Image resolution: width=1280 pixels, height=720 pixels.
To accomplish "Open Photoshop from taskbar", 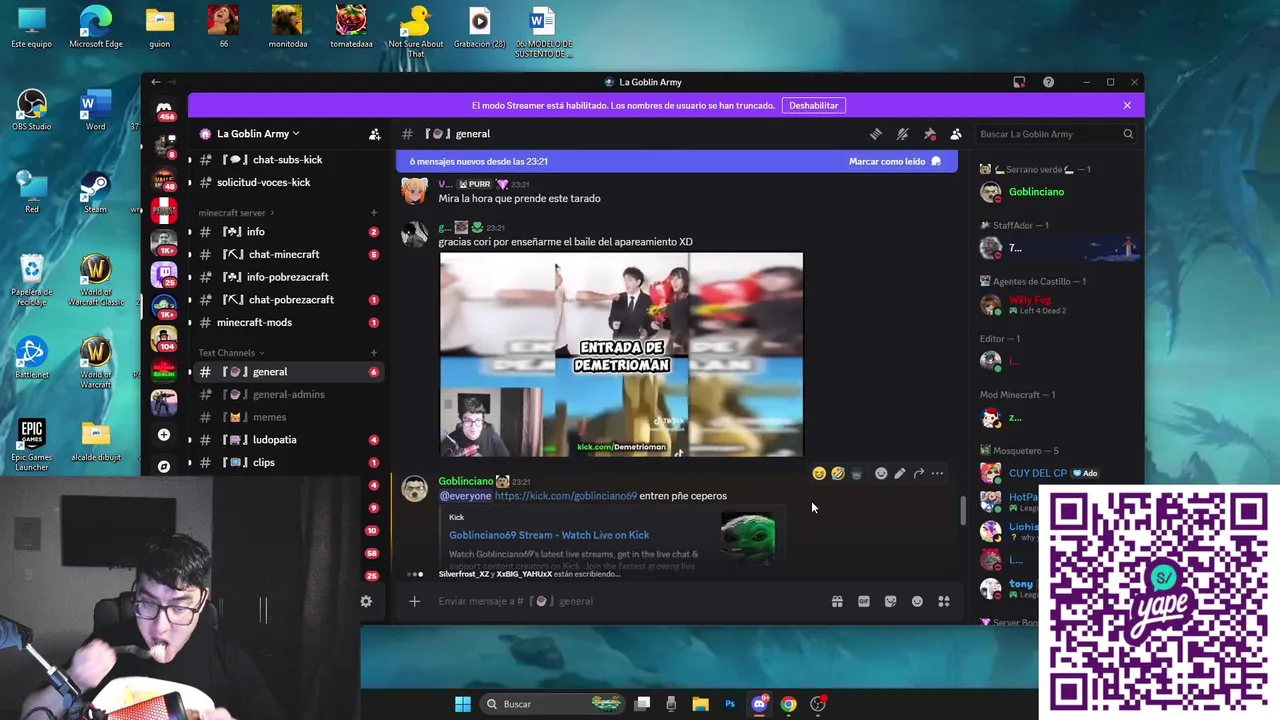I will 730,704.
